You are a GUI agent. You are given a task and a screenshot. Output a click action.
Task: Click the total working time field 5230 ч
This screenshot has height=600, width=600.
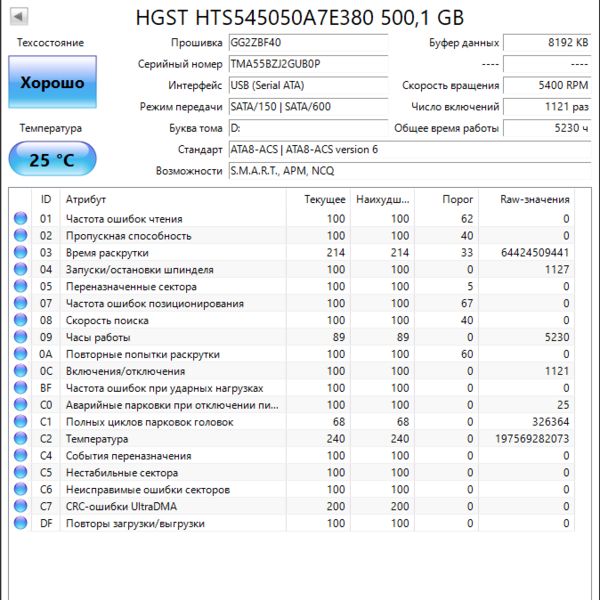(x=547, y=128)
